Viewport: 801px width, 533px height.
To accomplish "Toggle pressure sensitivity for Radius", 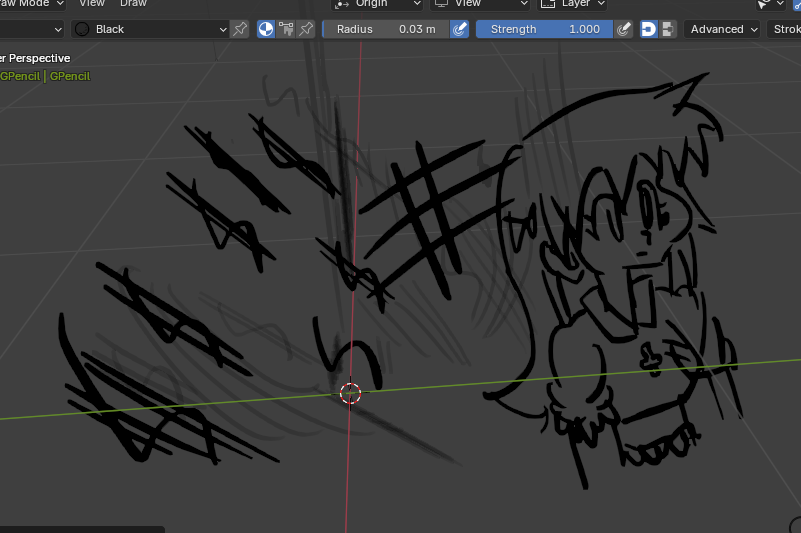I will pos(459,29).
